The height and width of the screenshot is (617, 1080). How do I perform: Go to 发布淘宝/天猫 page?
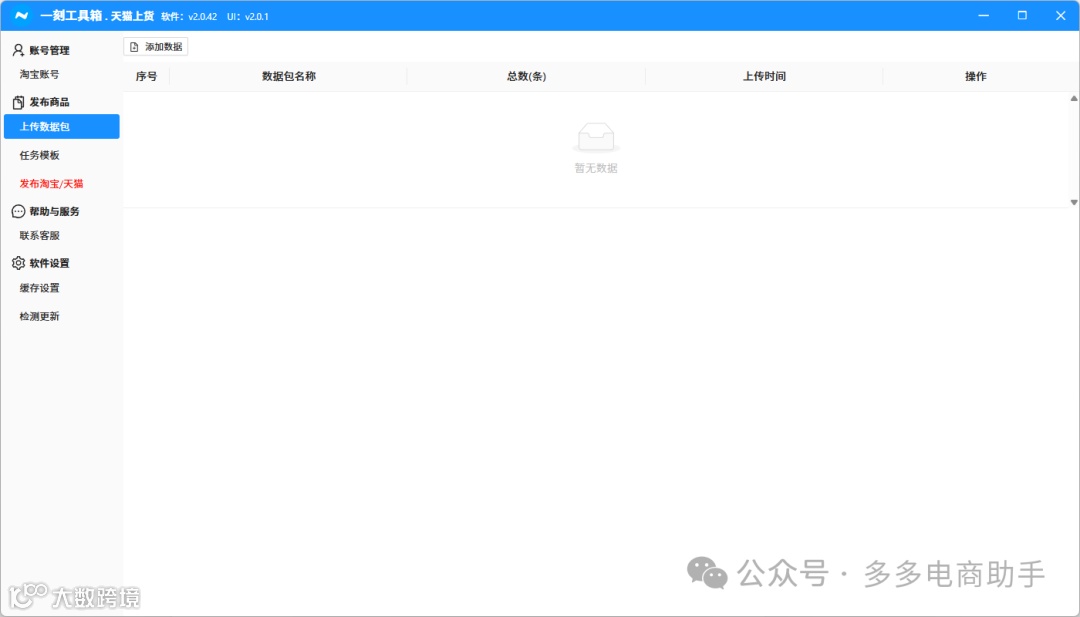52,184
